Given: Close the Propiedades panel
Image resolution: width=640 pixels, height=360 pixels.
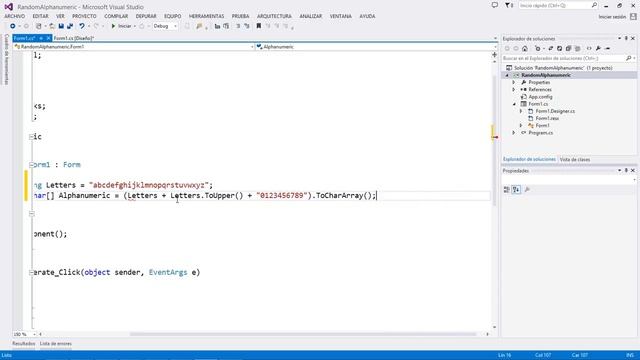Looking at the screenshot, I should 633,171.
